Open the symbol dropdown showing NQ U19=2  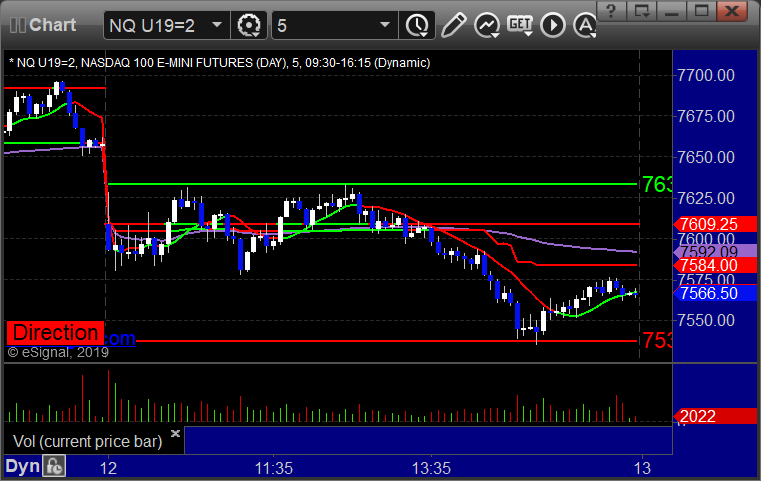coord(166,25)
